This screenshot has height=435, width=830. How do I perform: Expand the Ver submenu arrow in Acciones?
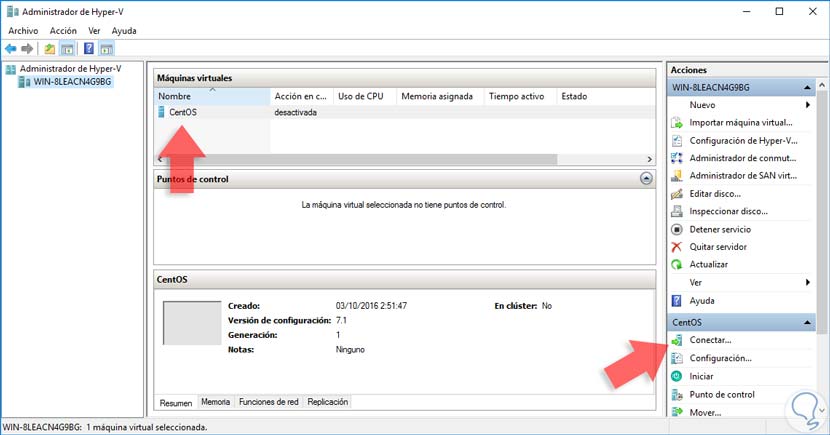coord(808,283)
